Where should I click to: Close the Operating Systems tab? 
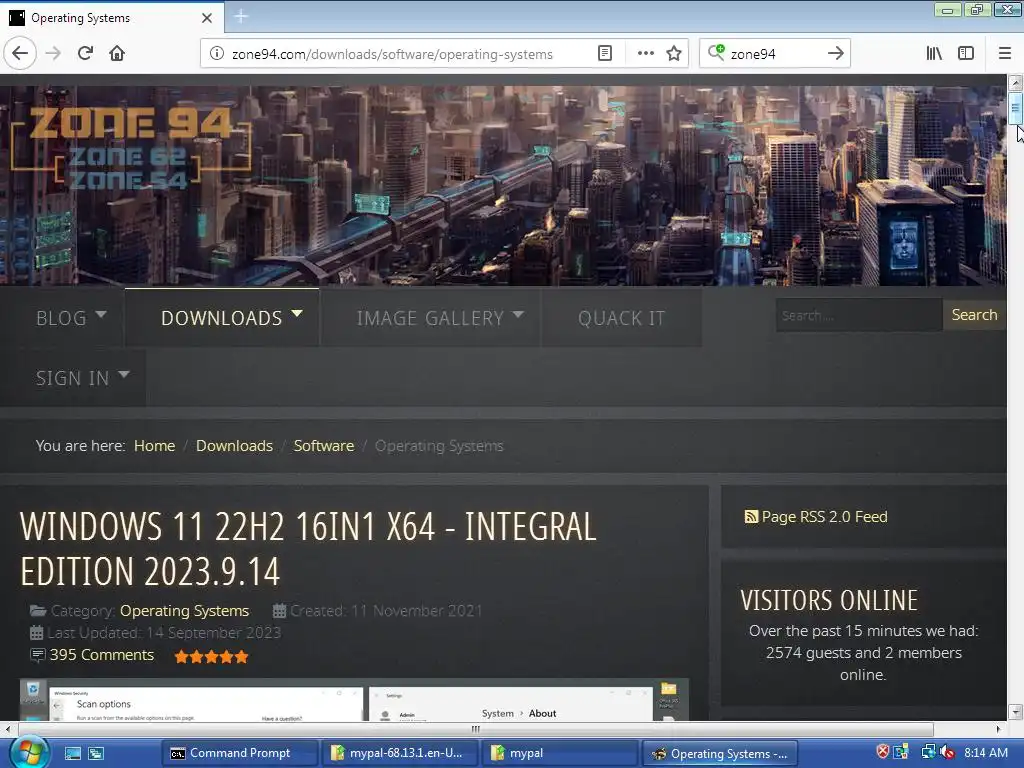coord(206,18)
